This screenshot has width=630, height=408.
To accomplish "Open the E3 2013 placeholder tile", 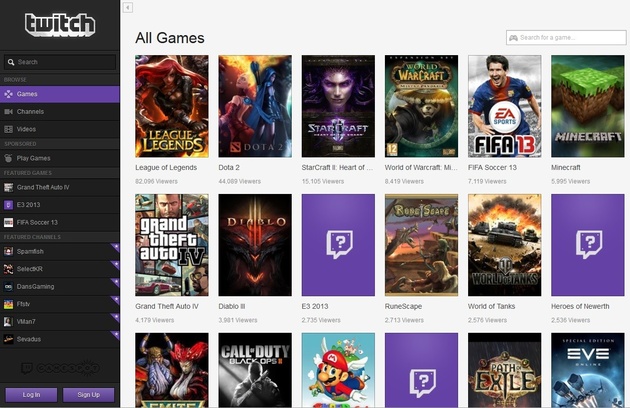I will [338, 245].
